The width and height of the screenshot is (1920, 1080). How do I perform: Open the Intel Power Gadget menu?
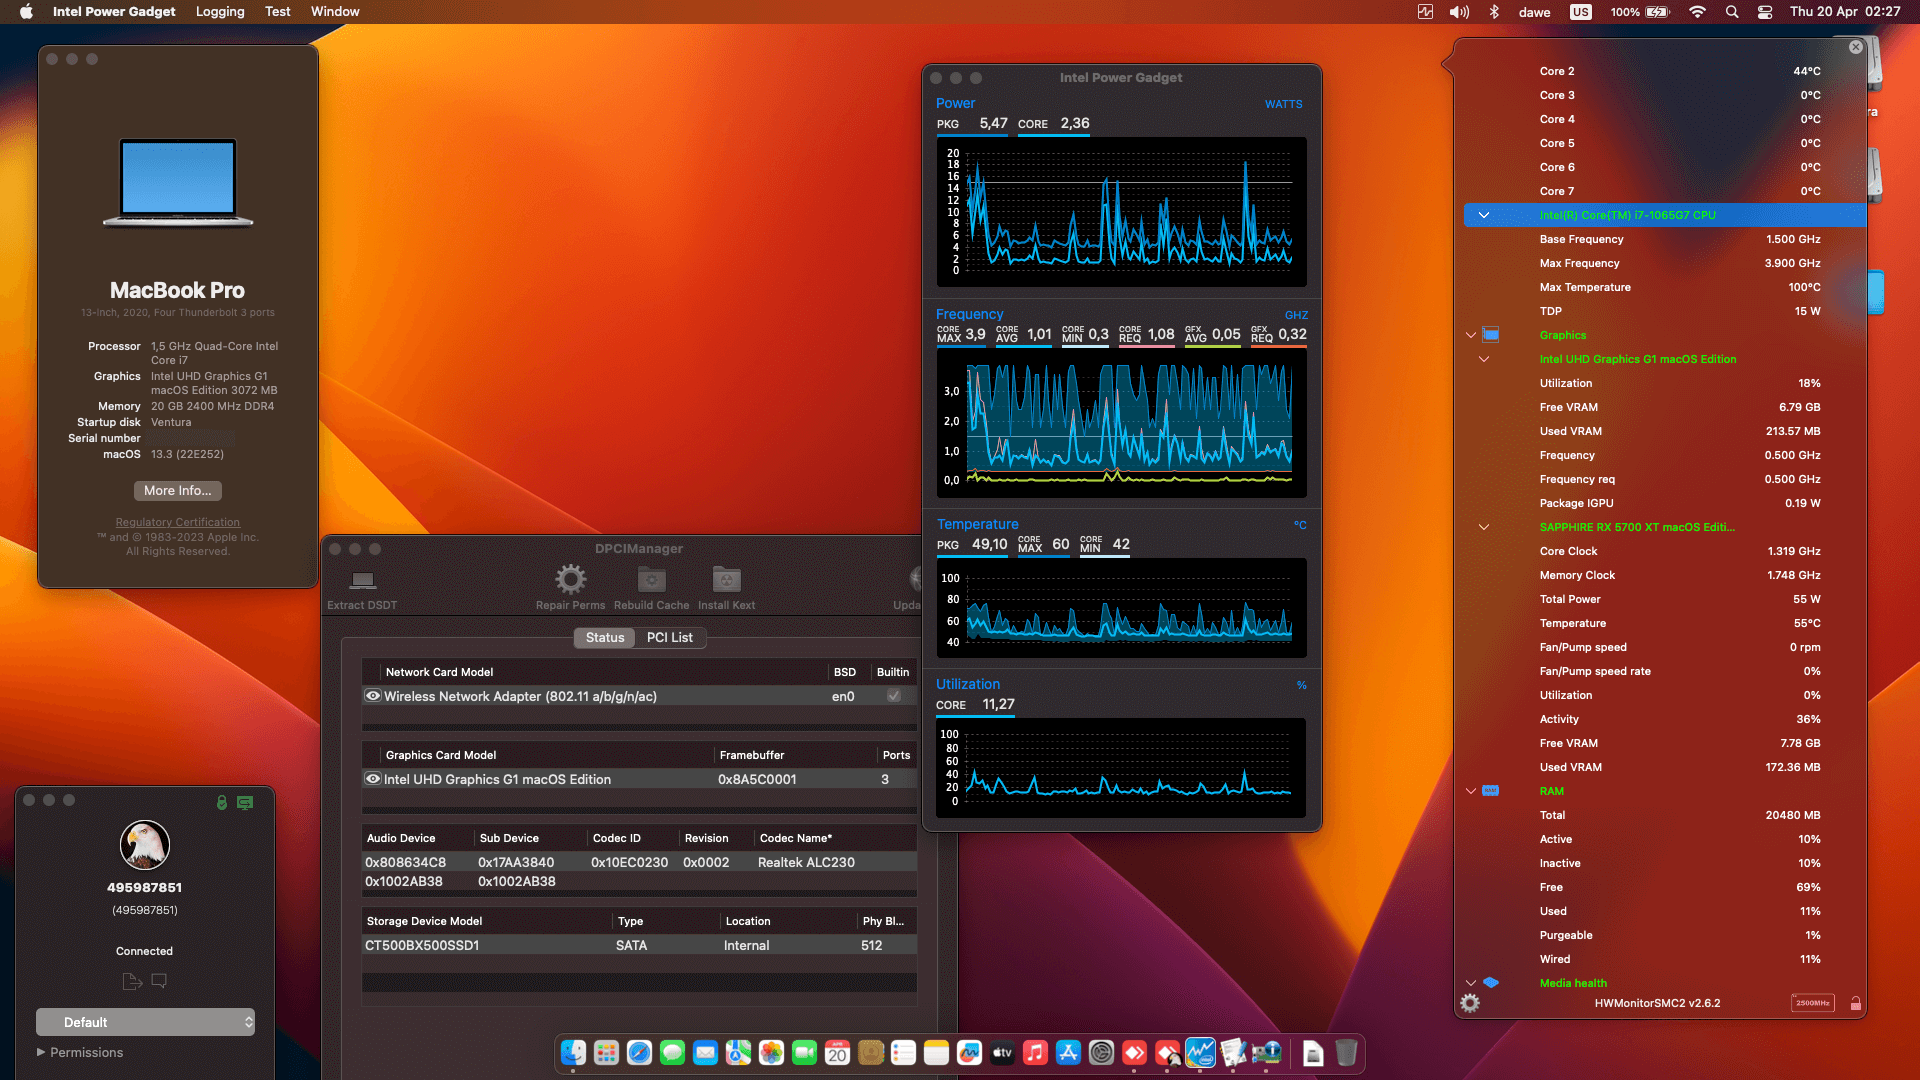pos(114,12)
